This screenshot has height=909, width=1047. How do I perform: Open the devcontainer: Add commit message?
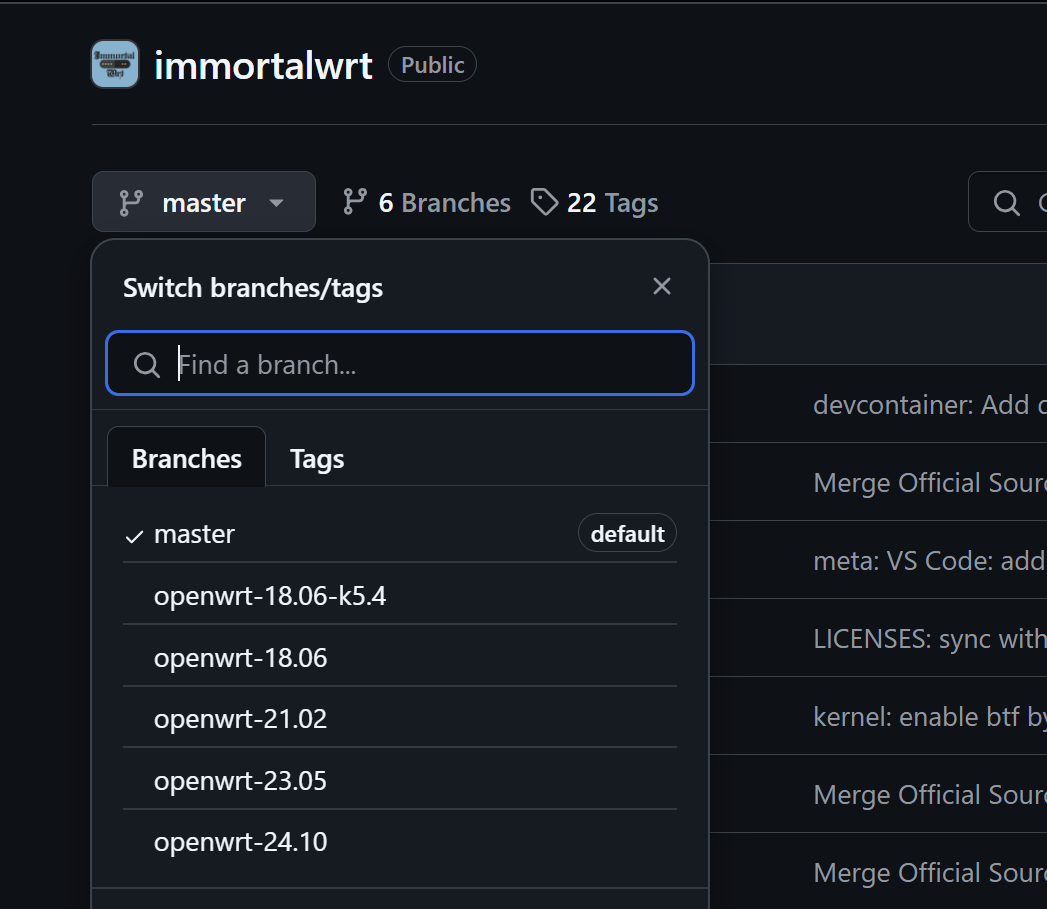(929, 405)
